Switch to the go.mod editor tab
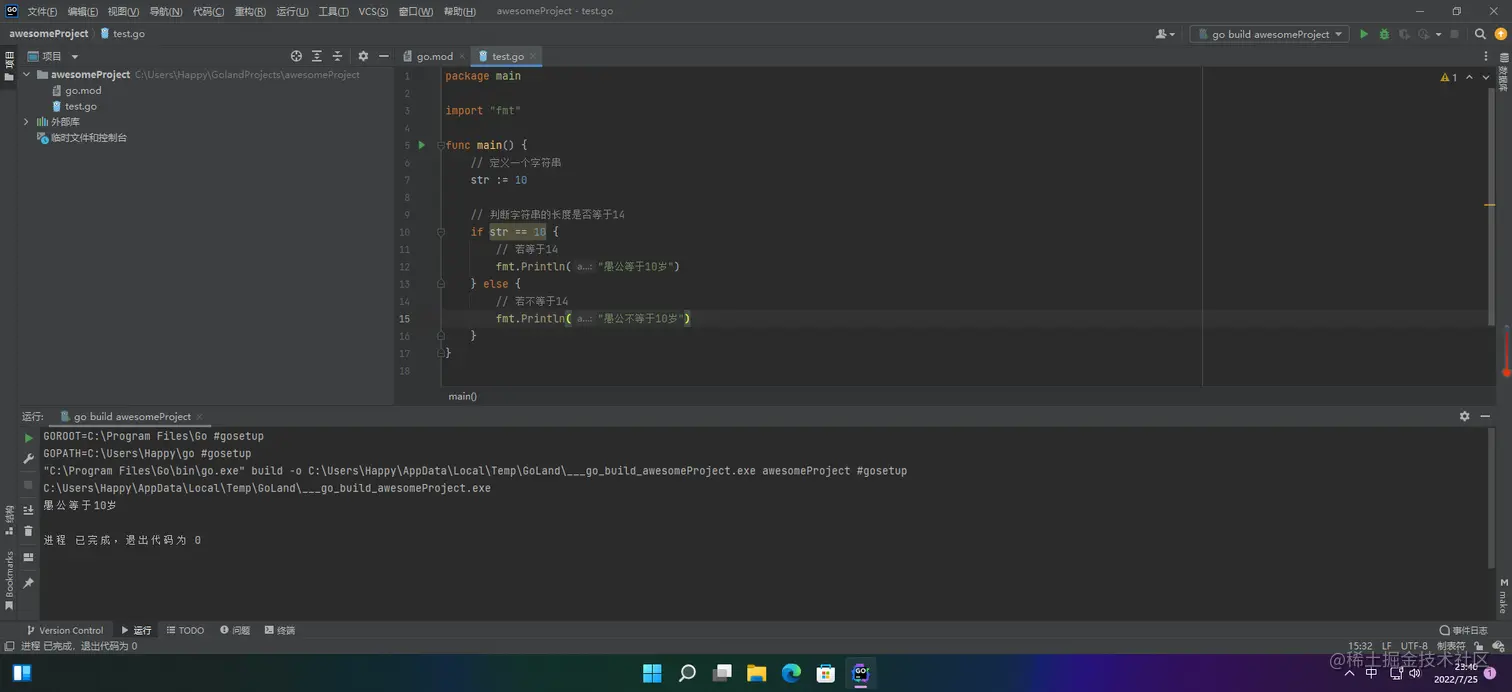This screenshot has width=1512, height=692. [434, 56]
